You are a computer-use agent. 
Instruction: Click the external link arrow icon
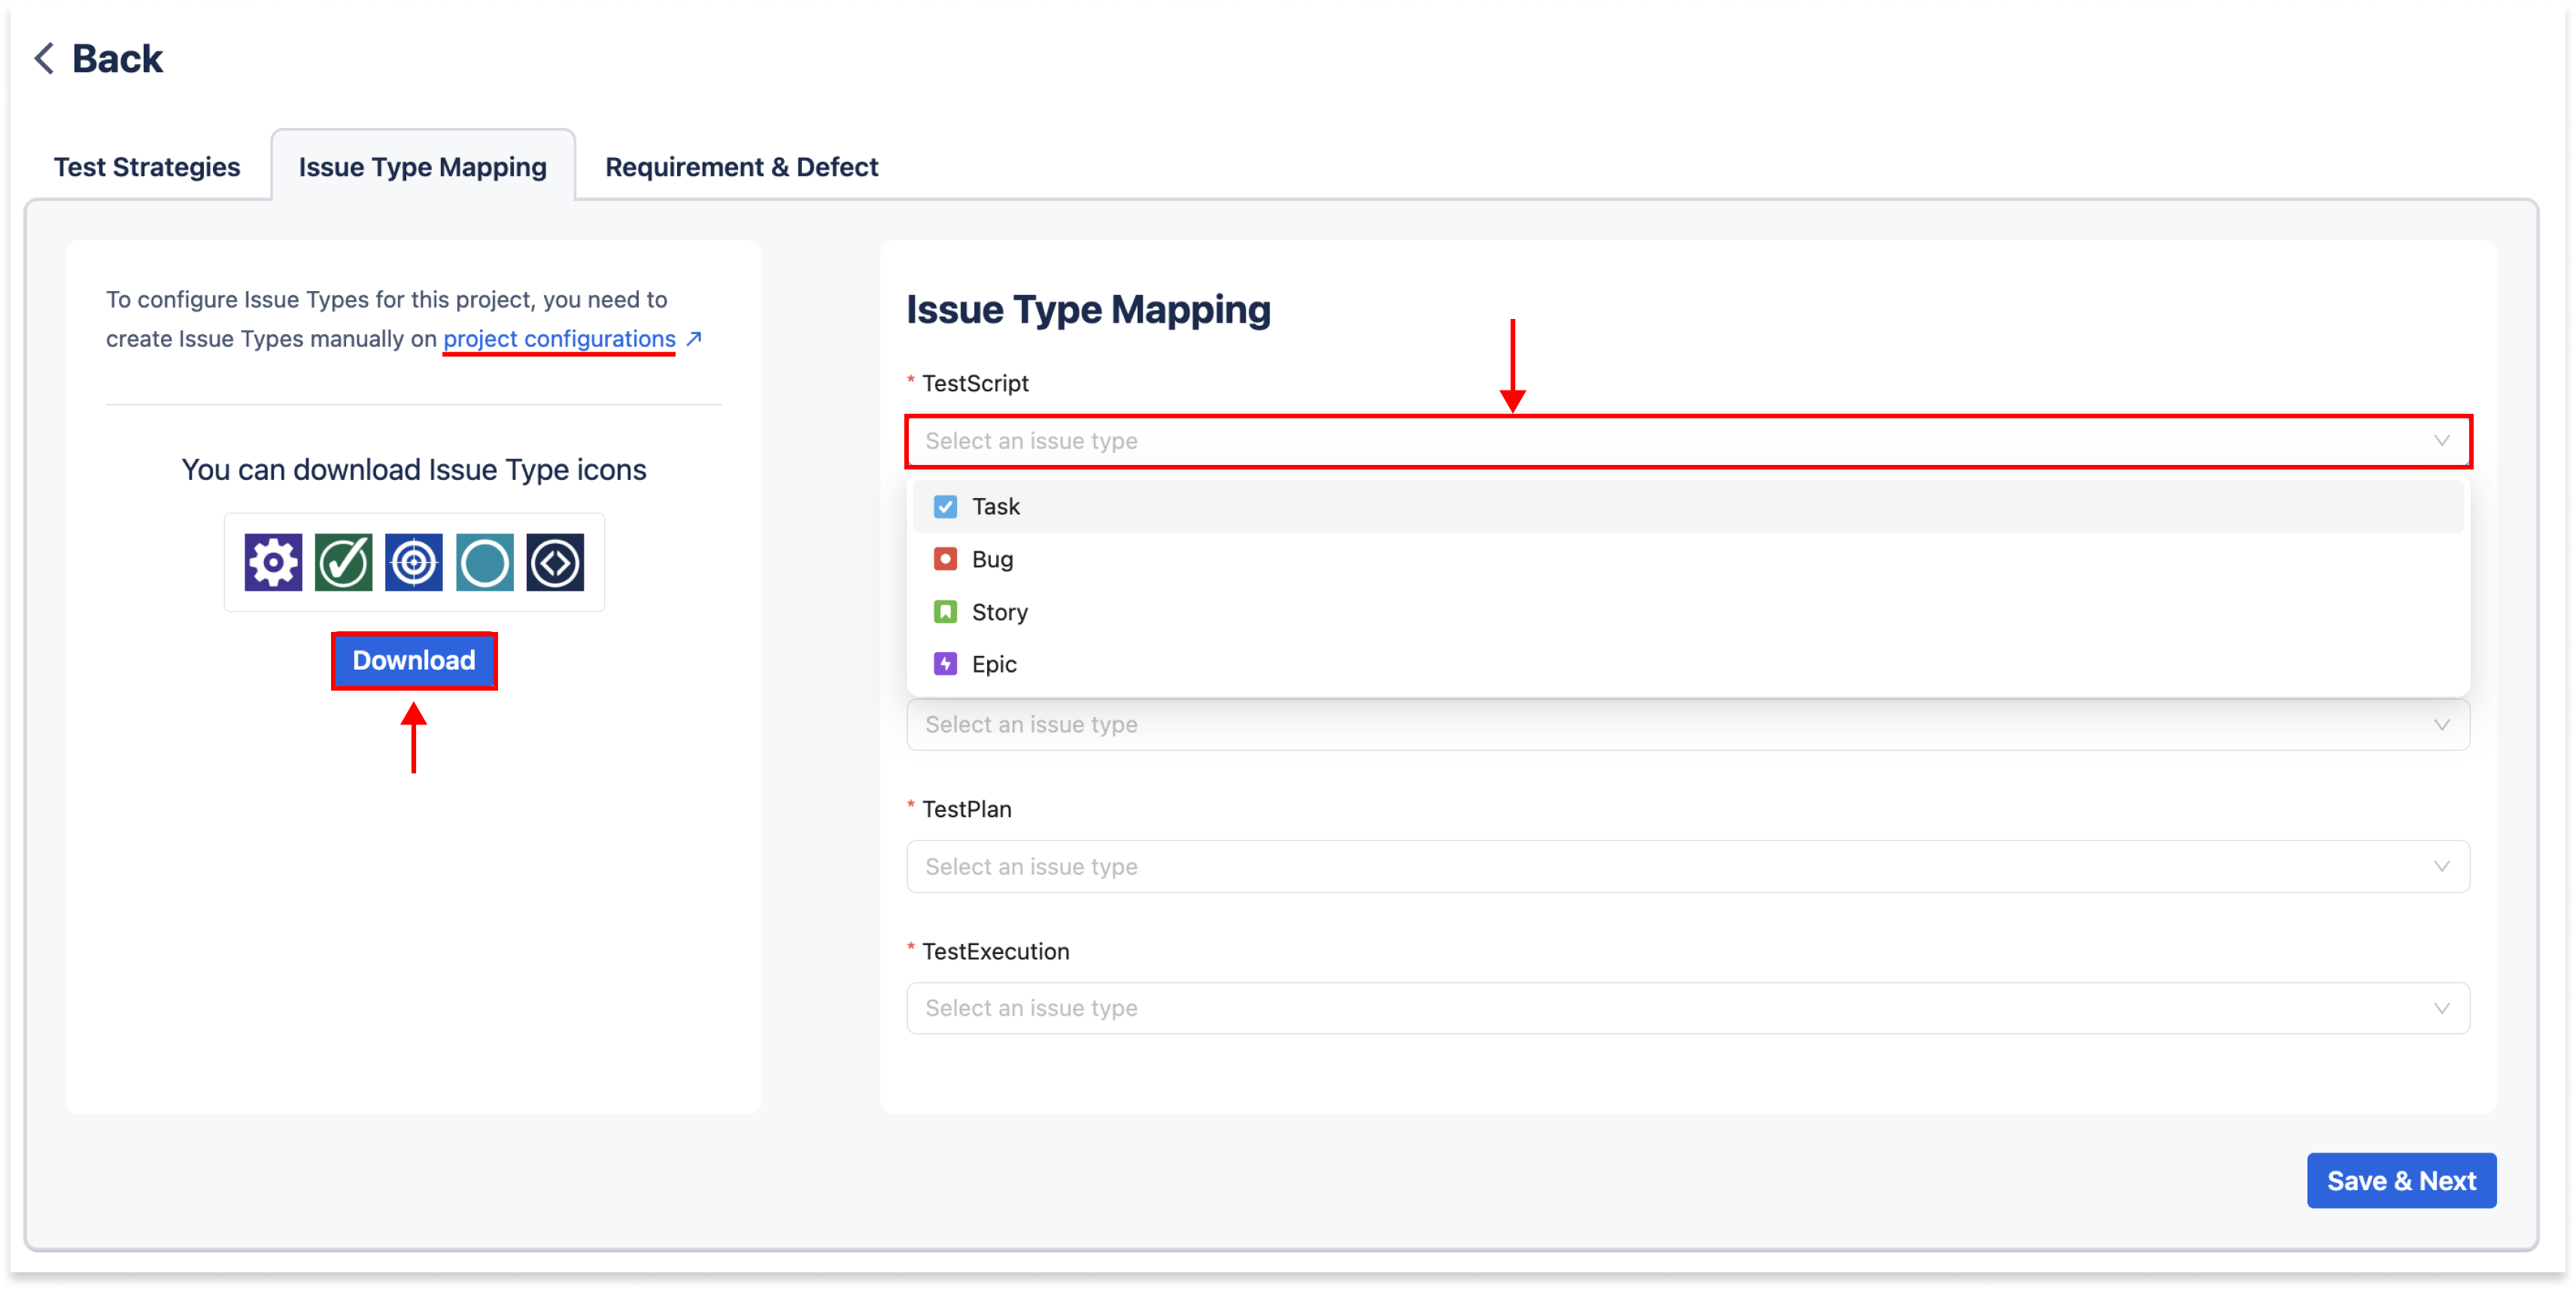(694, 339)
